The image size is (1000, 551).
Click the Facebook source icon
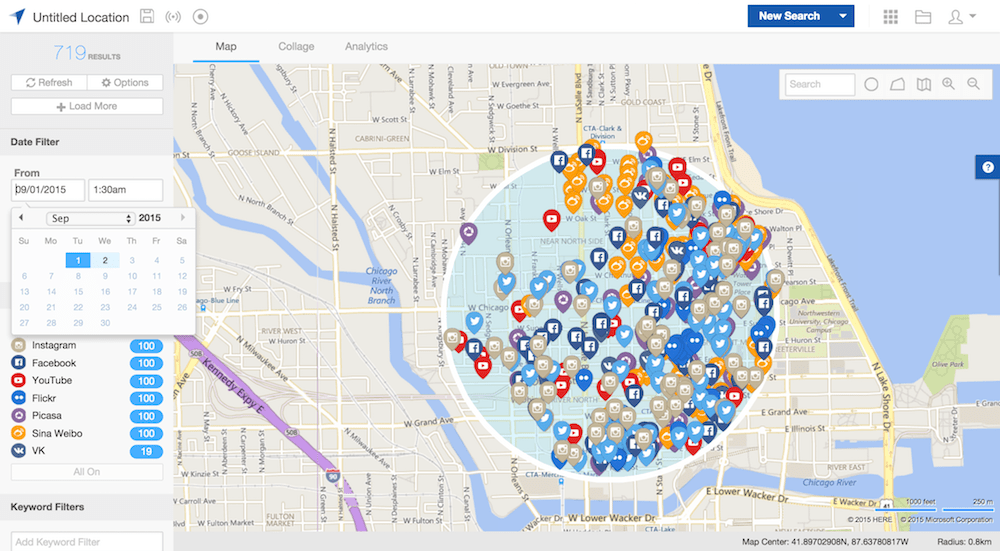[x=18, y=363]
